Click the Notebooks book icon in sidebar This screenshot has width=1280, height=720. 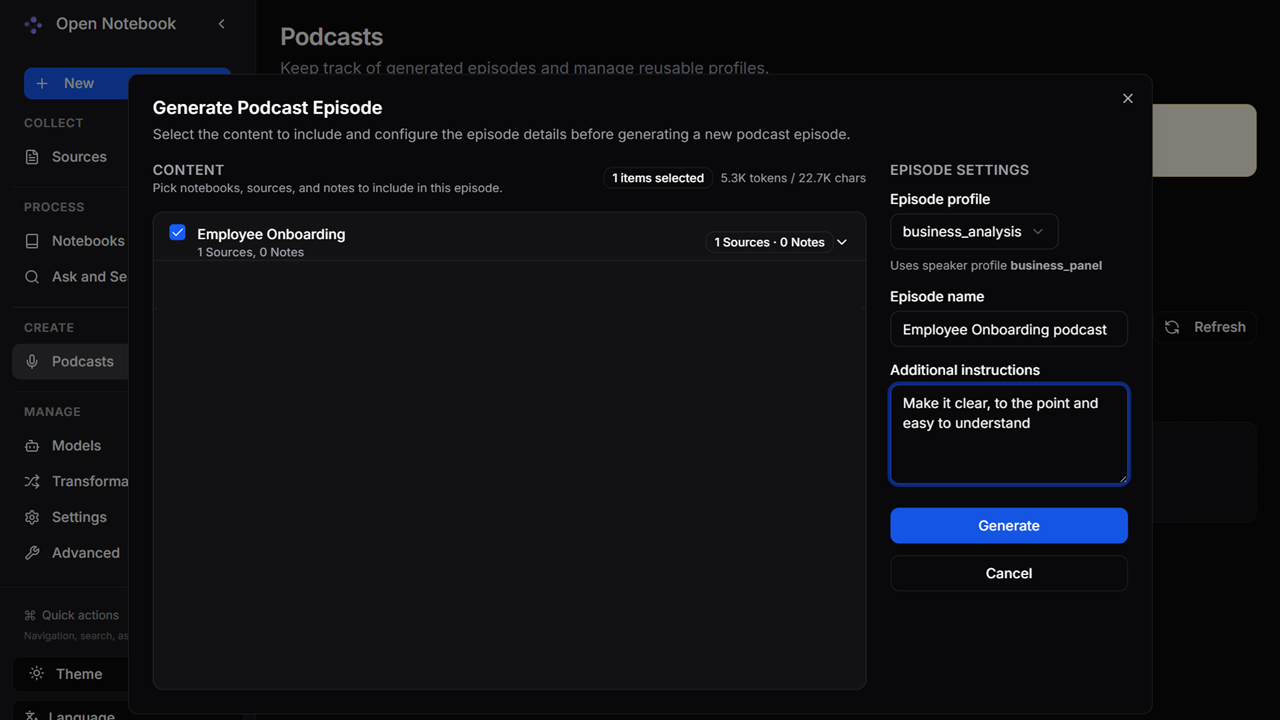pos(32,241)
